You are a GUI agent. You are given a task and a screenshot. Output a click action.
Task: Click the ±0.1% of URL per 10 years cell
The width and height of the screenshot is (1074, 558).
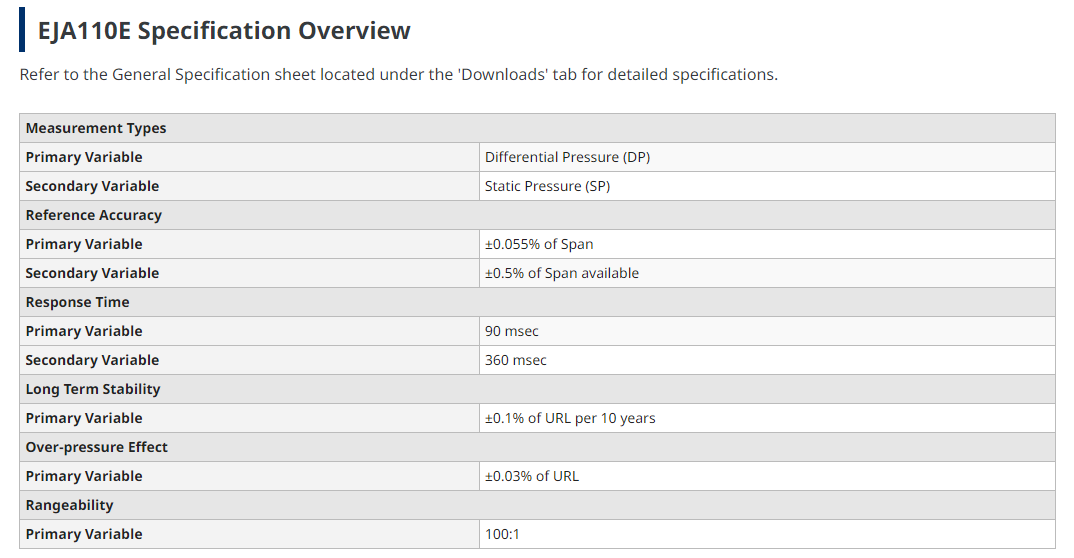click(767, 418)
